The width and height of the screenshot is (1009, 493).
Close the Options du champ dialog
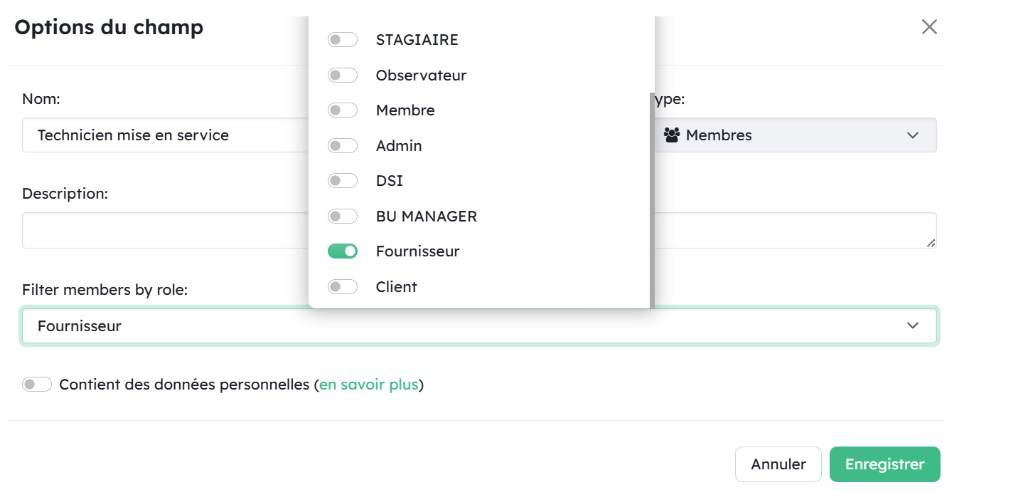click(x=929, y=27)
